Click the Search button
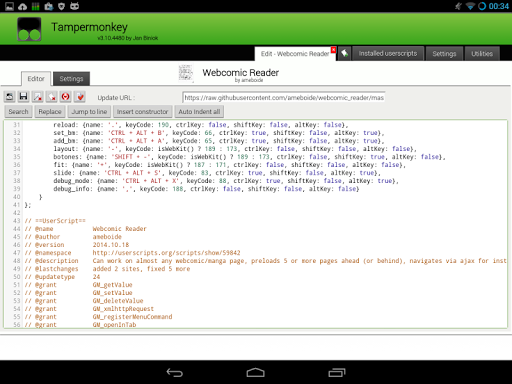 click(18, 112)
